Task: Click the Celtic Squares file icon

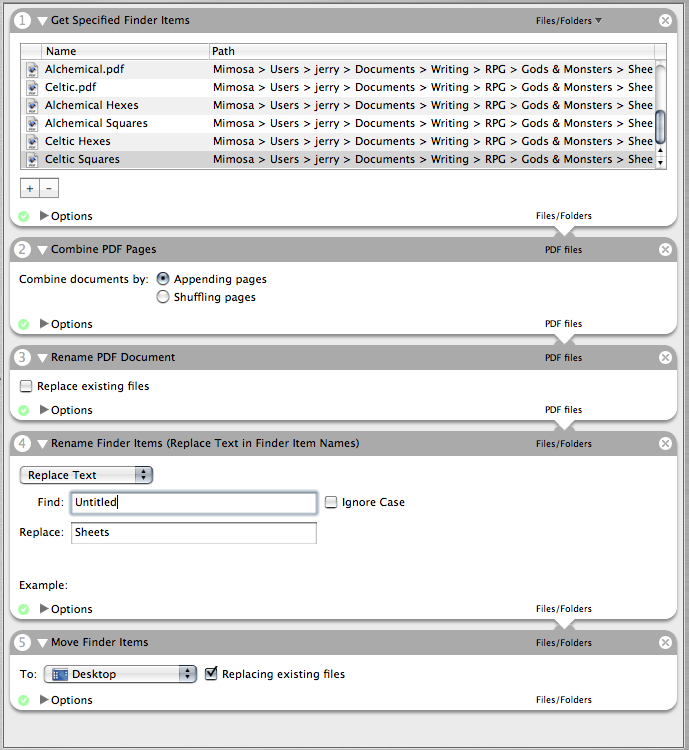Action: tap(32, 160)
